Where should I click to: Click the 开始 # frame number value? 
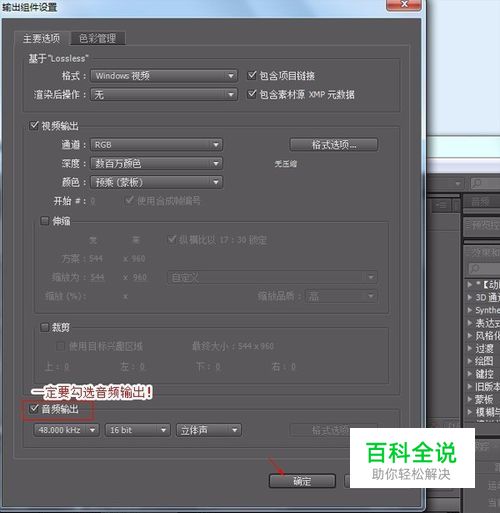pos(93,201)
